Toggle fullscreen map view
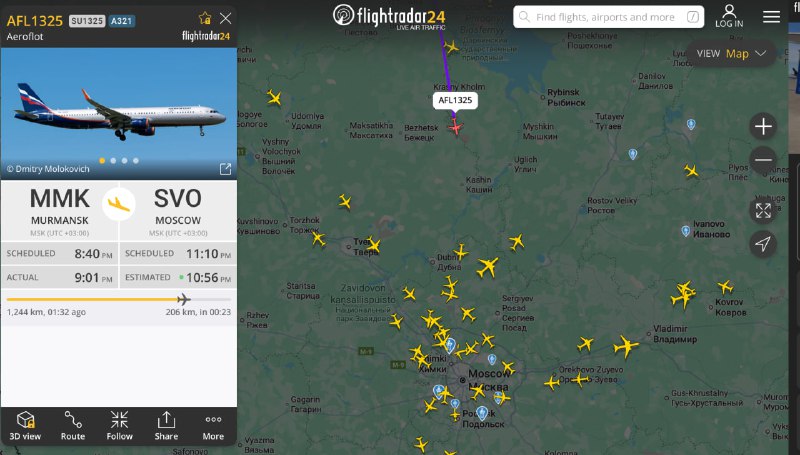The image size is (800, 455). tap(763, 210)
